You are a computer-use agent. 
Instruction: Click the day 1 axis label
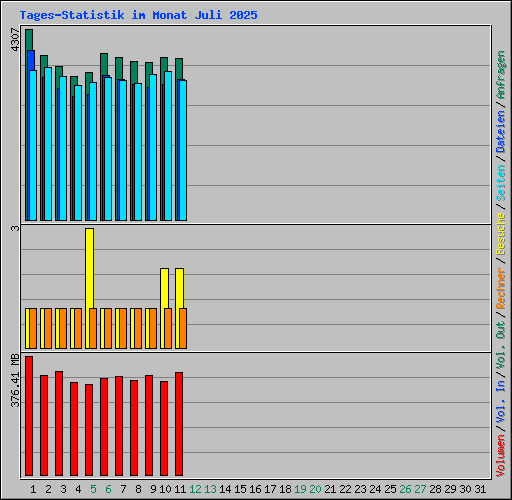pos(33,489)
